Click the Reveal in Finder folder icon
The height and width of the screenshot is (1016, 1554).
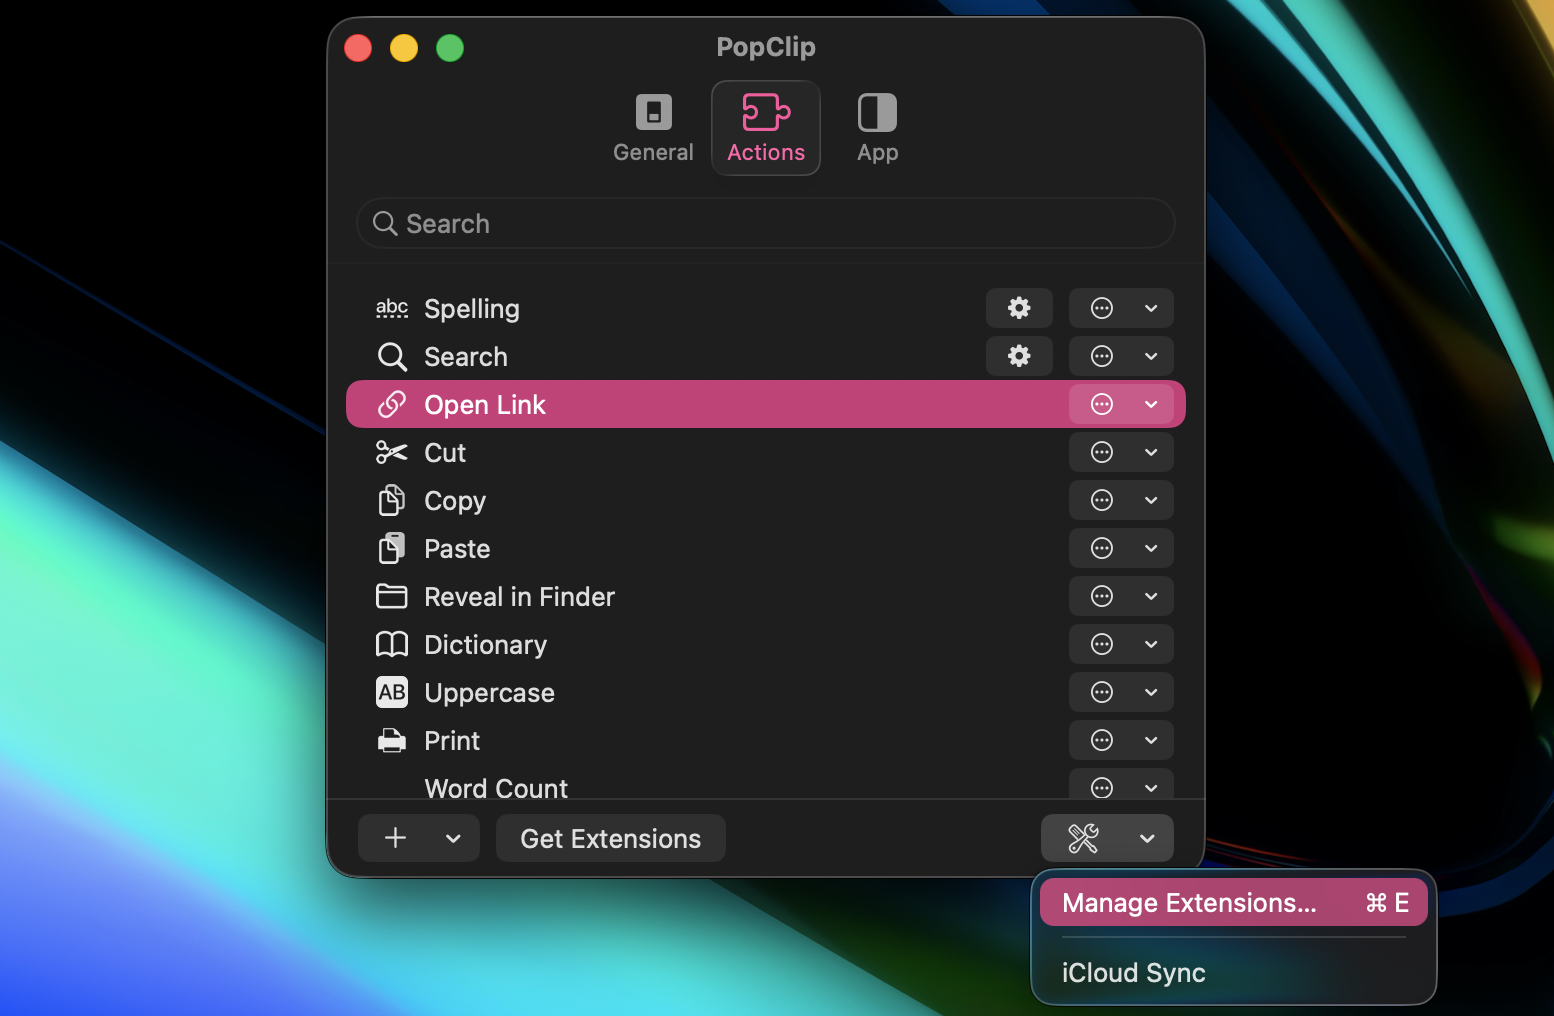pos(392,596)
